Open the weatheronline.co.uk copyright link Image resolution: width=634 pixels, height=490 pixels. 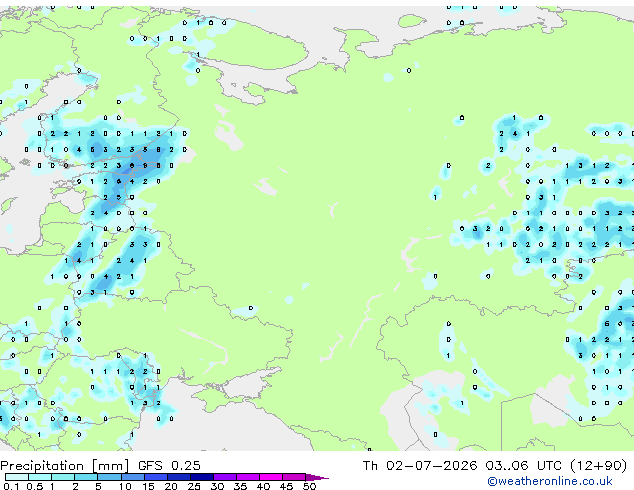[x=549, y=481]
